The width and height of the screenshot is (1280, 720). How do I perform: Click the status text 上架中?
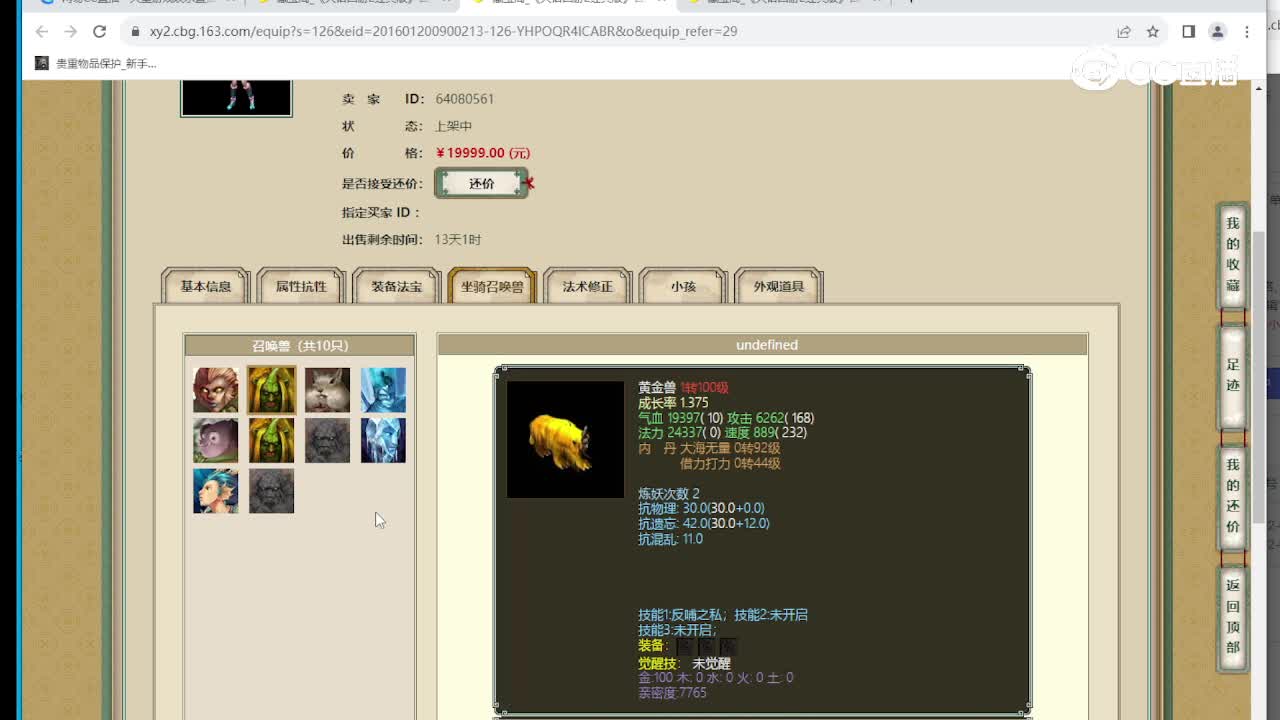453,126
